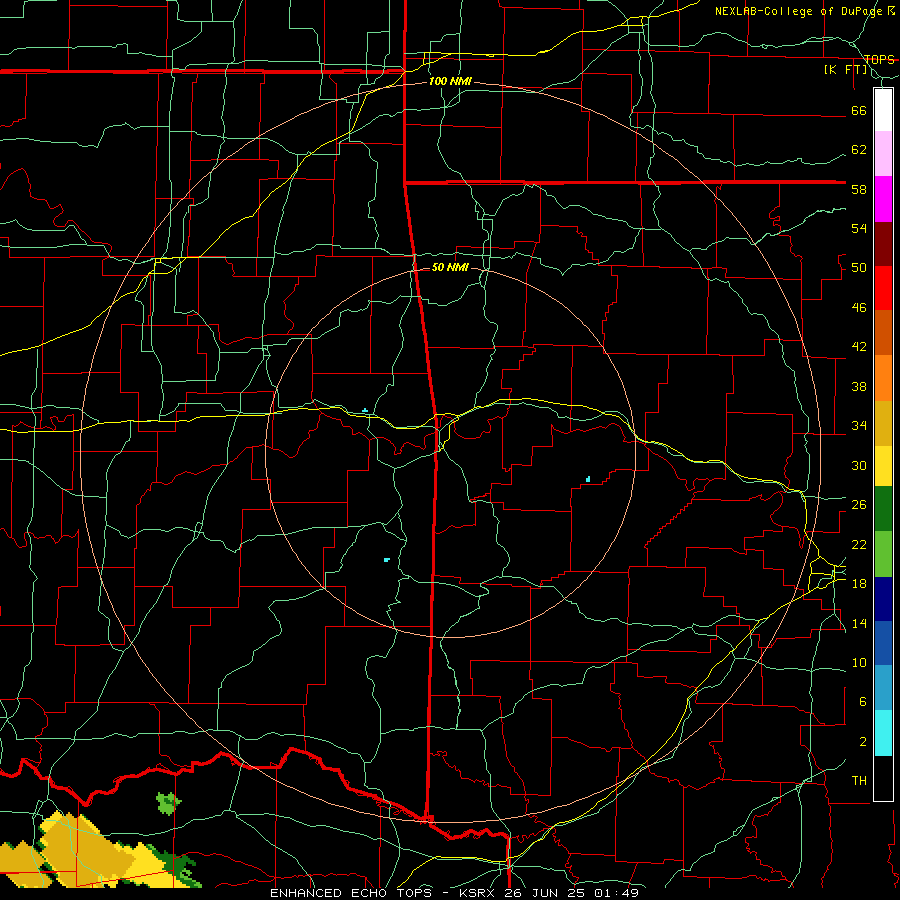Pick the bright red legend swatch
This screenshot has width=900, height=900.
point(883,288)
